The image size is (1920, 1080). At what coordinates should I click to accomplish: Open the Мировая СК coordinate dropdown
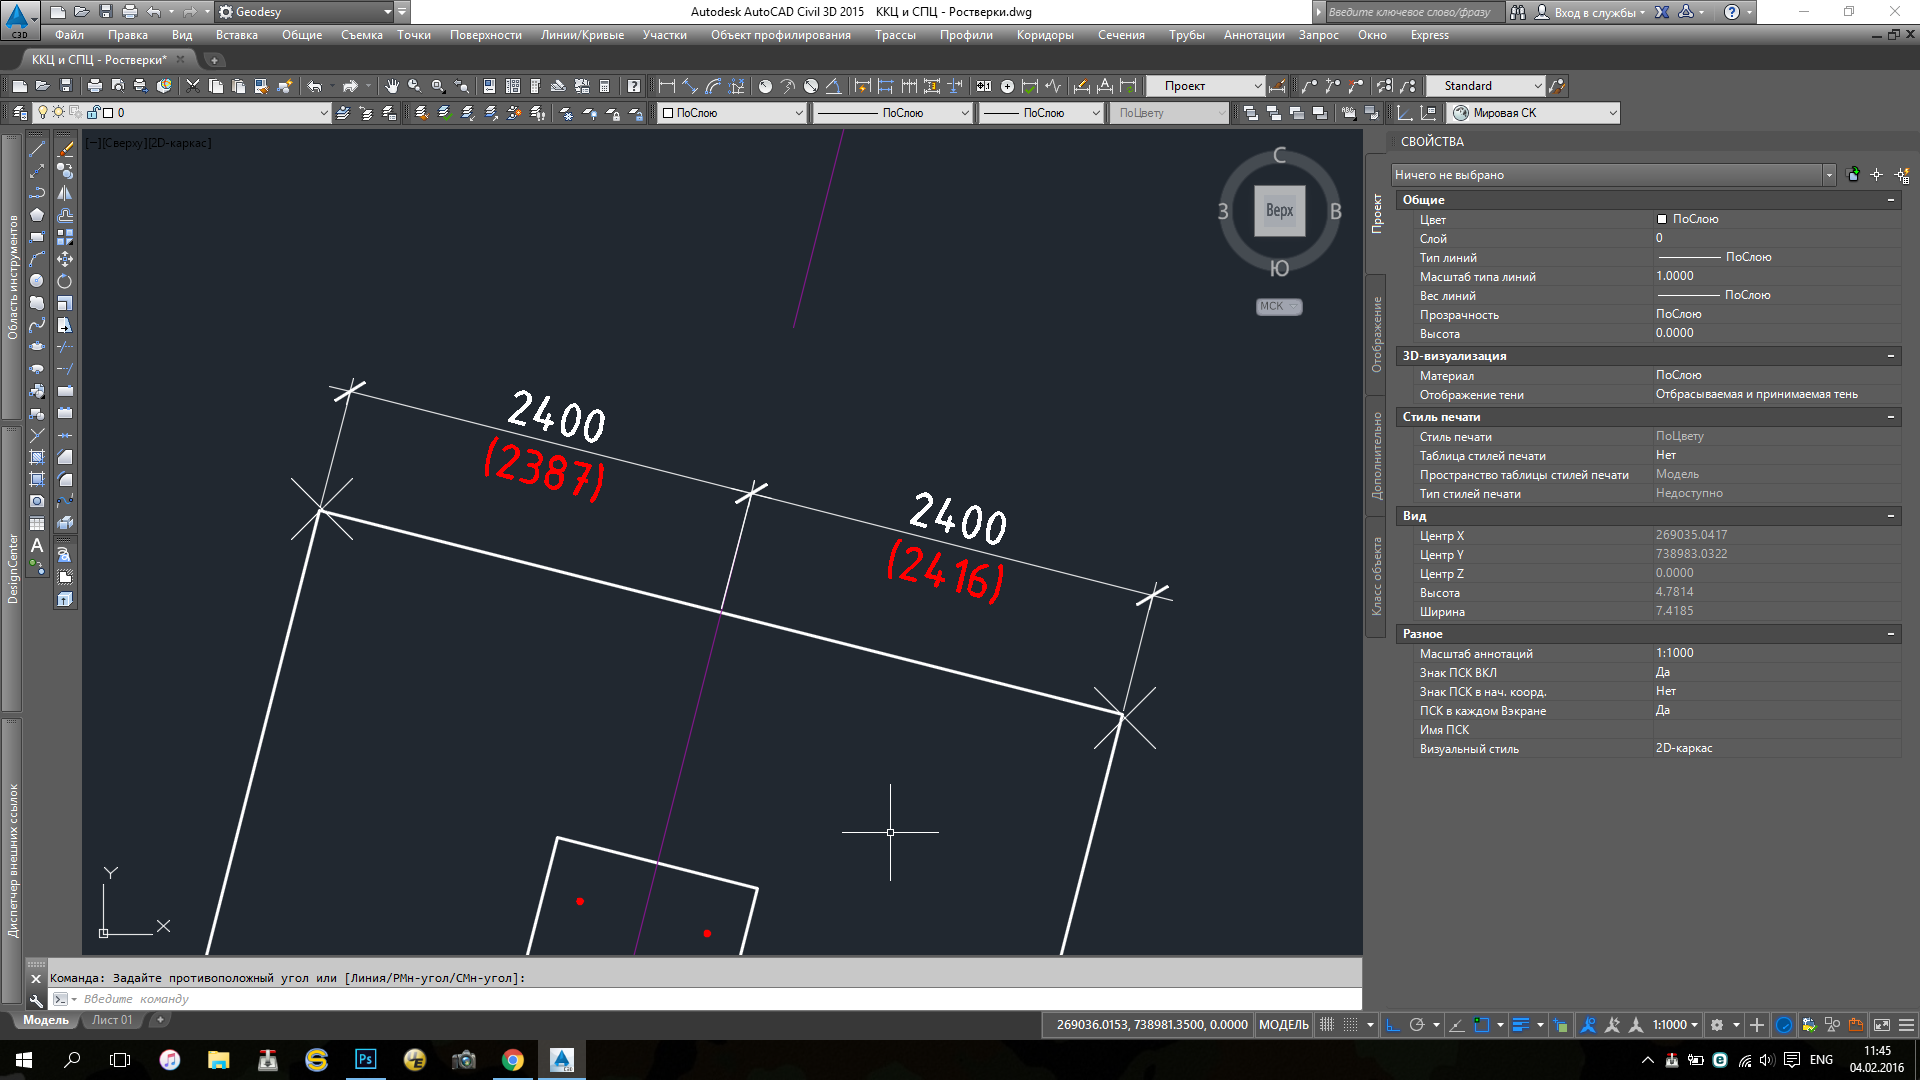(1612, 113)
